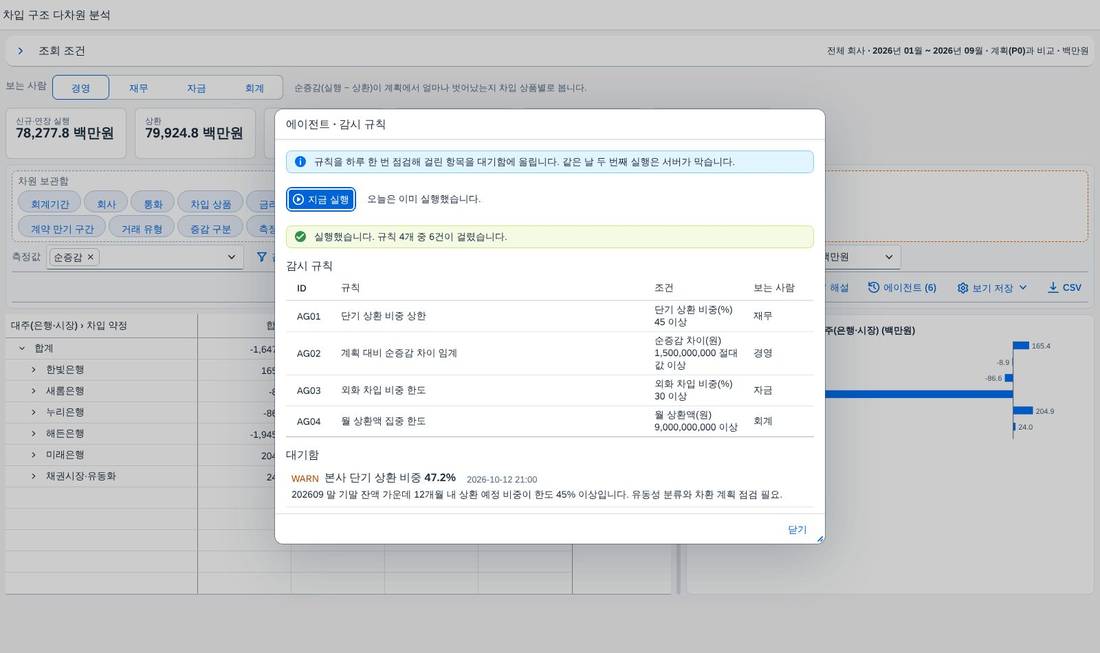The height and width of the screenshot is (653, 1100).
Task: Download data with CSV icon
Action: coord(1053,288)
